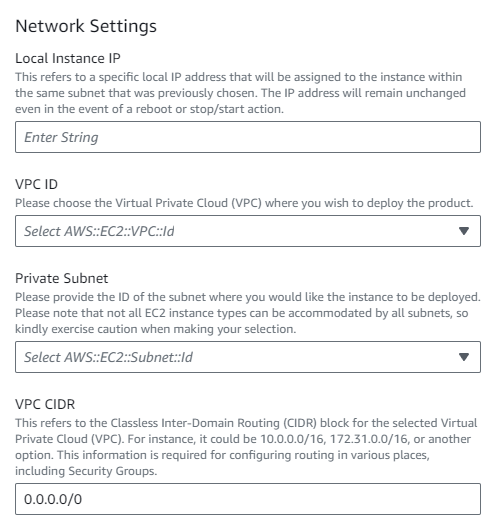Click the VPC ID field label
Viewport: 497px width, 518px height.
click(36, 184)
